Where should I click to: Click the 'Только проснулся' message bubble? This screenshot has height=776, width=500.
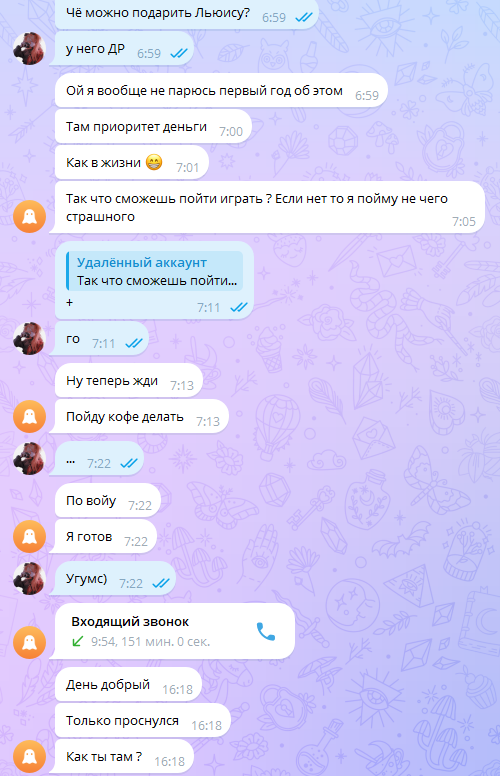[143, 721]
